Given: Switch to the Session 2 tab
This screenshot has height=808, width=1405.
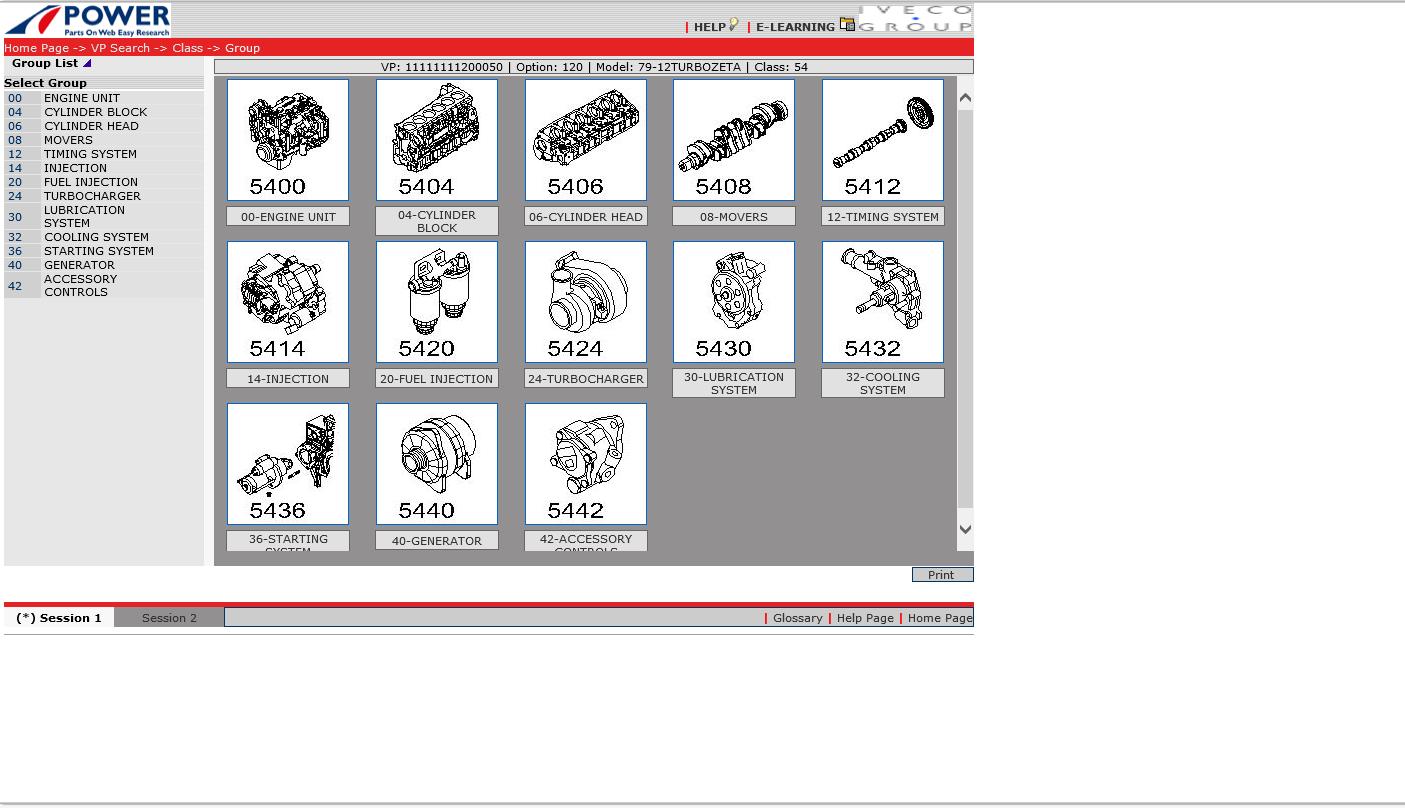Looking at the screenshot, I should point(169,618).
